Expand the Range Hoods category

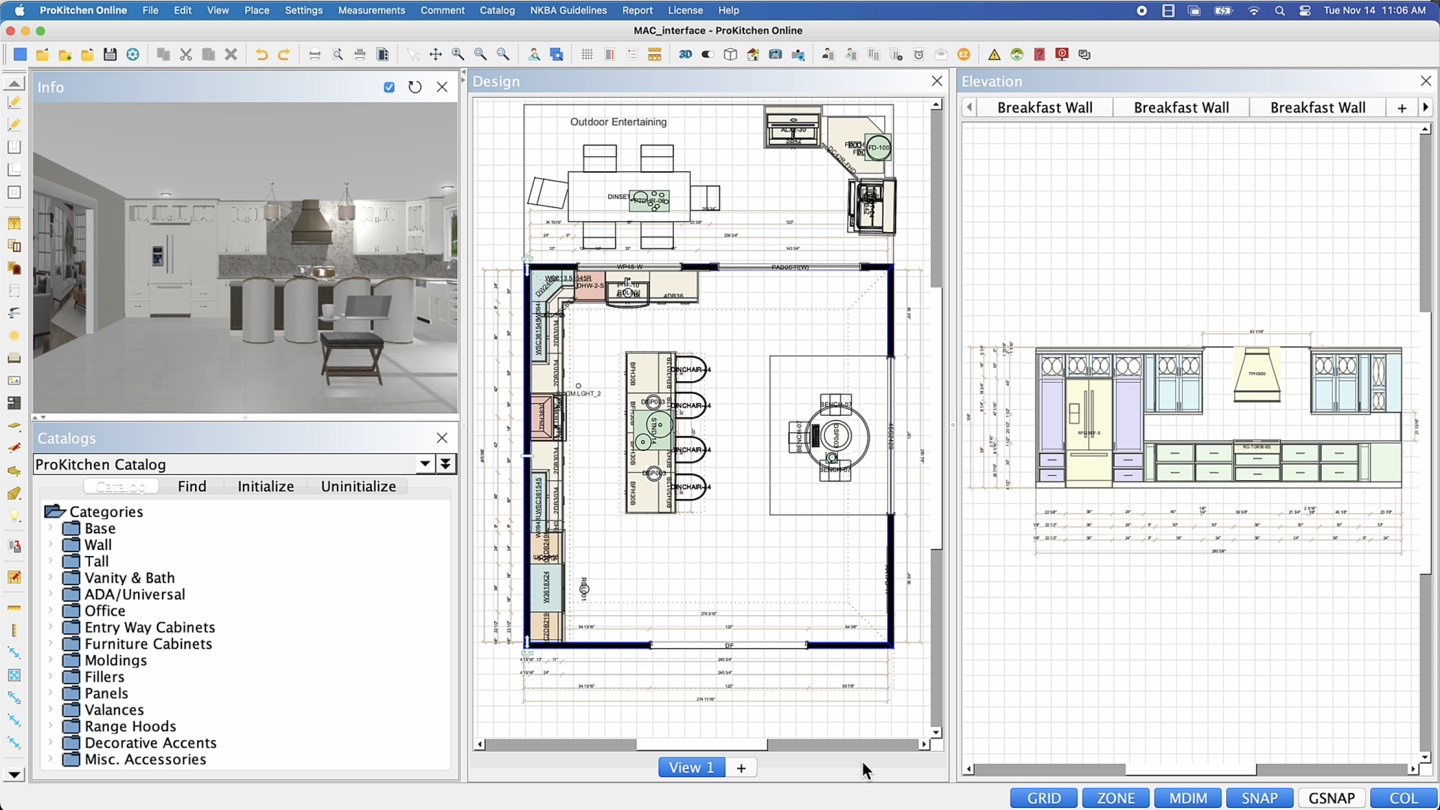(51, 726)
